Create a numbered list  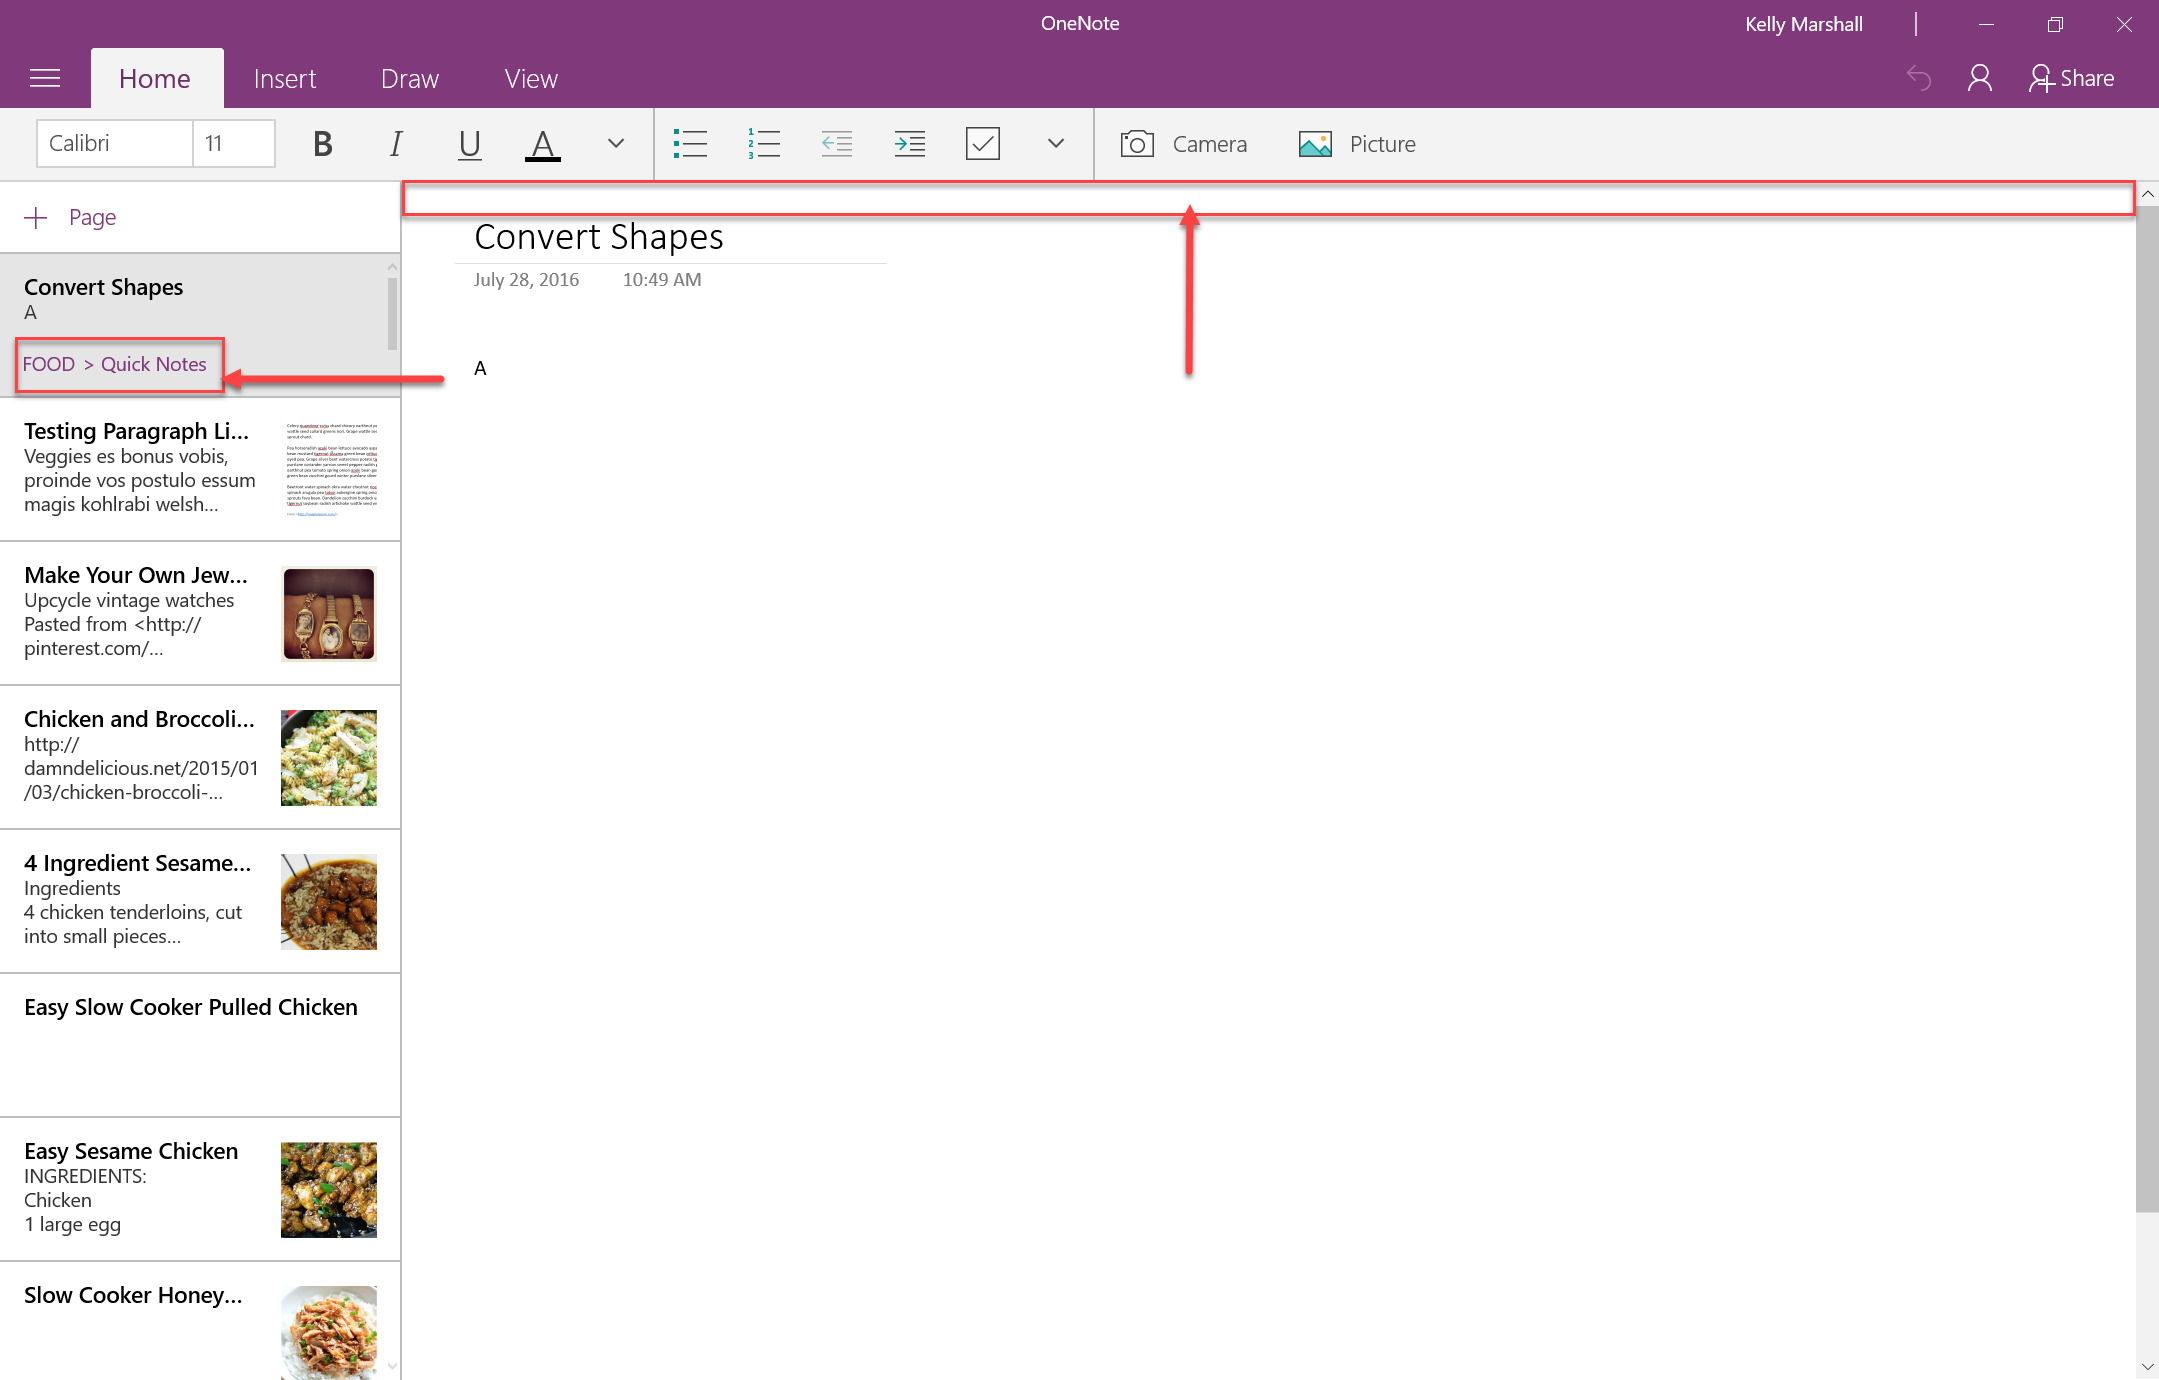click(763, 143)
